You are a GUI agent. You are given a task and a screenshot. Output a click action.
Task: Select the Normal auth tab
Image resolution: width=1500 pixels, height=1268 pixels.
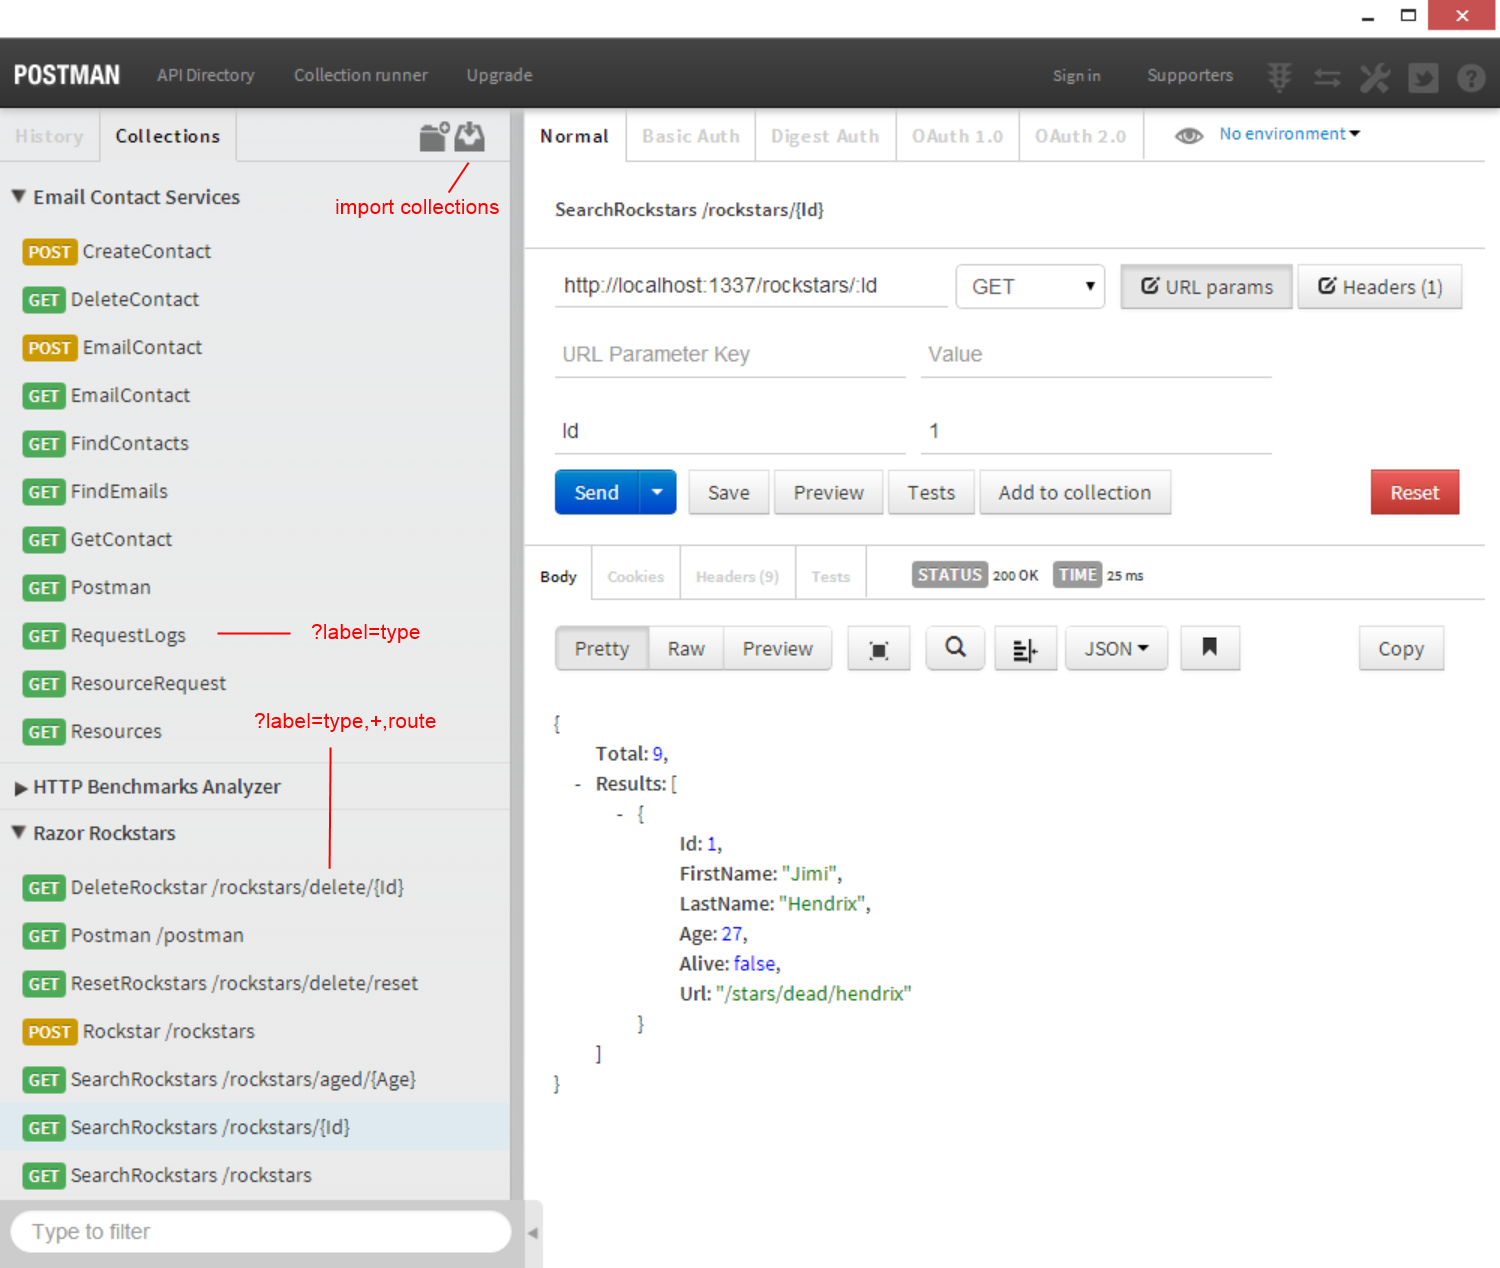pyautogui.click(x=574, y=136)
